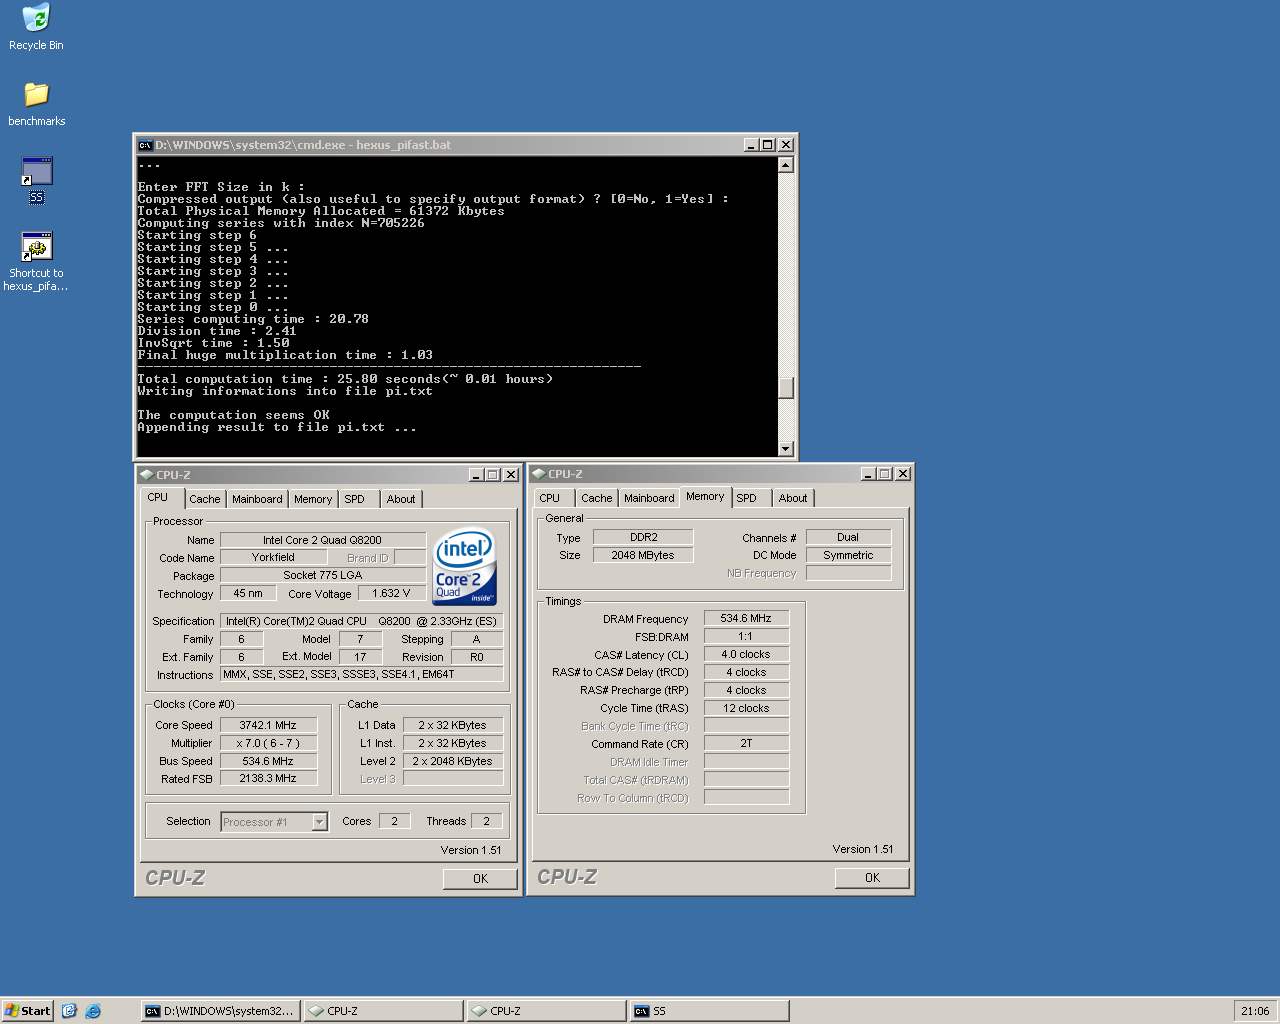The width and height of the screenshot is (1280, 1024).
Task: Click the DC Mode value Symmetric
Action: click(848, 555)
